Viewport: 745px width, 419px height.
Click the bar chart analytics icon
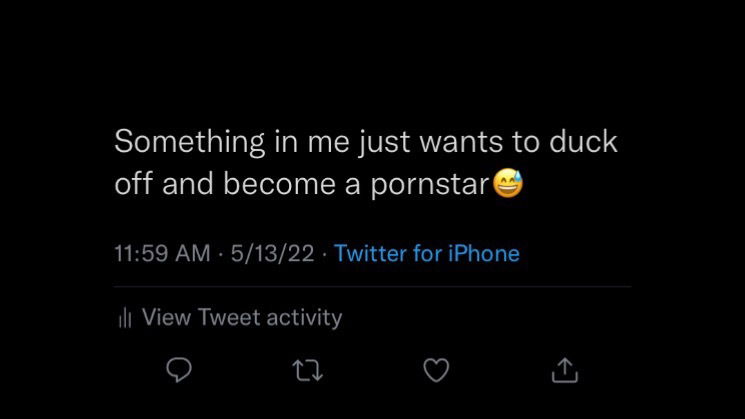125,317
